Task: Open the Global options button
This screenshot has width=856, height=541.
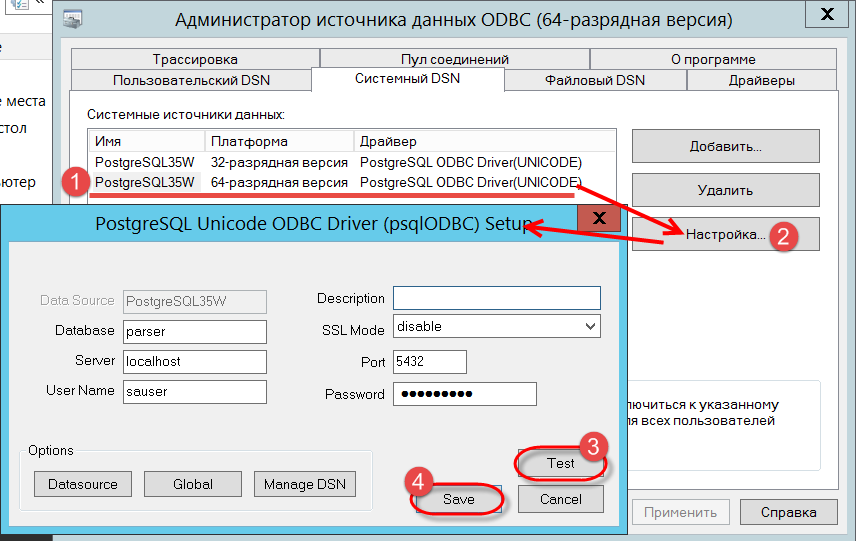Action: (x=193, y=484)
